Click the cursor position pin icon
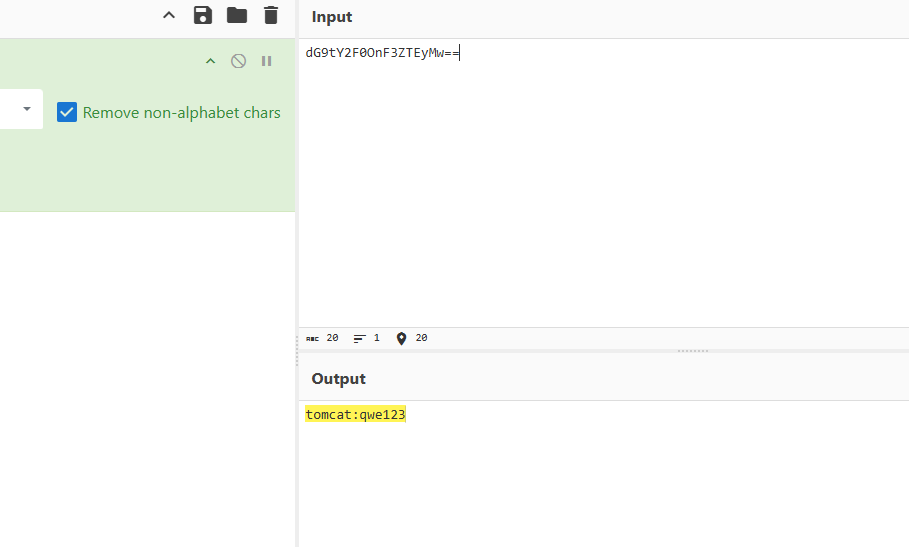 click(x=401, y=338)
